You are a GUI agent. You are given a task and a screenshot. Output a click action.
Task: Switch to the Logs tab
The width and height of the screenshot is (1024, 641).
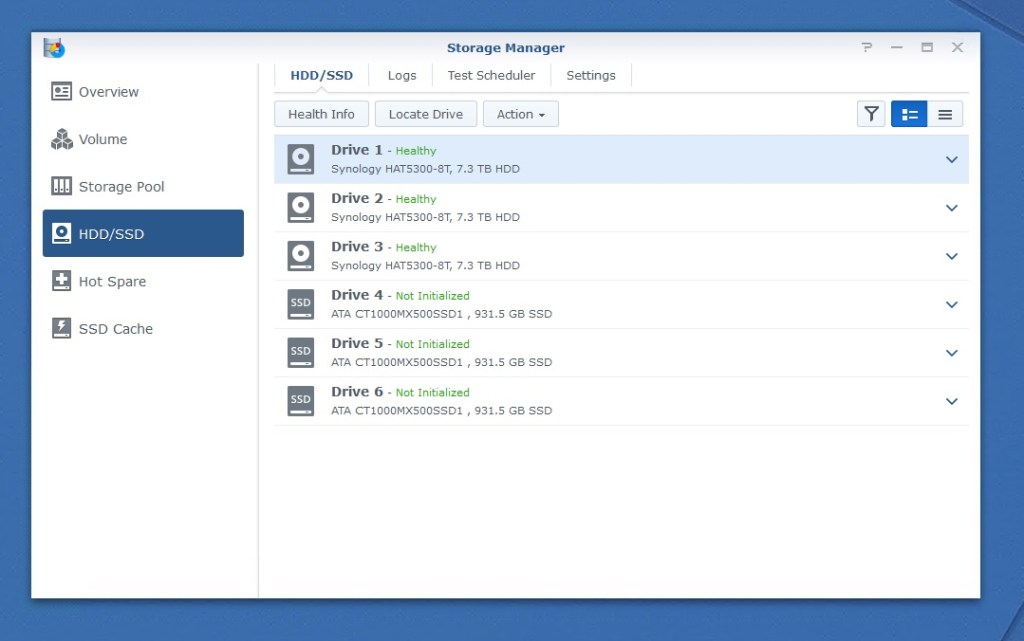pyautogui.click(x=401, y=75)
